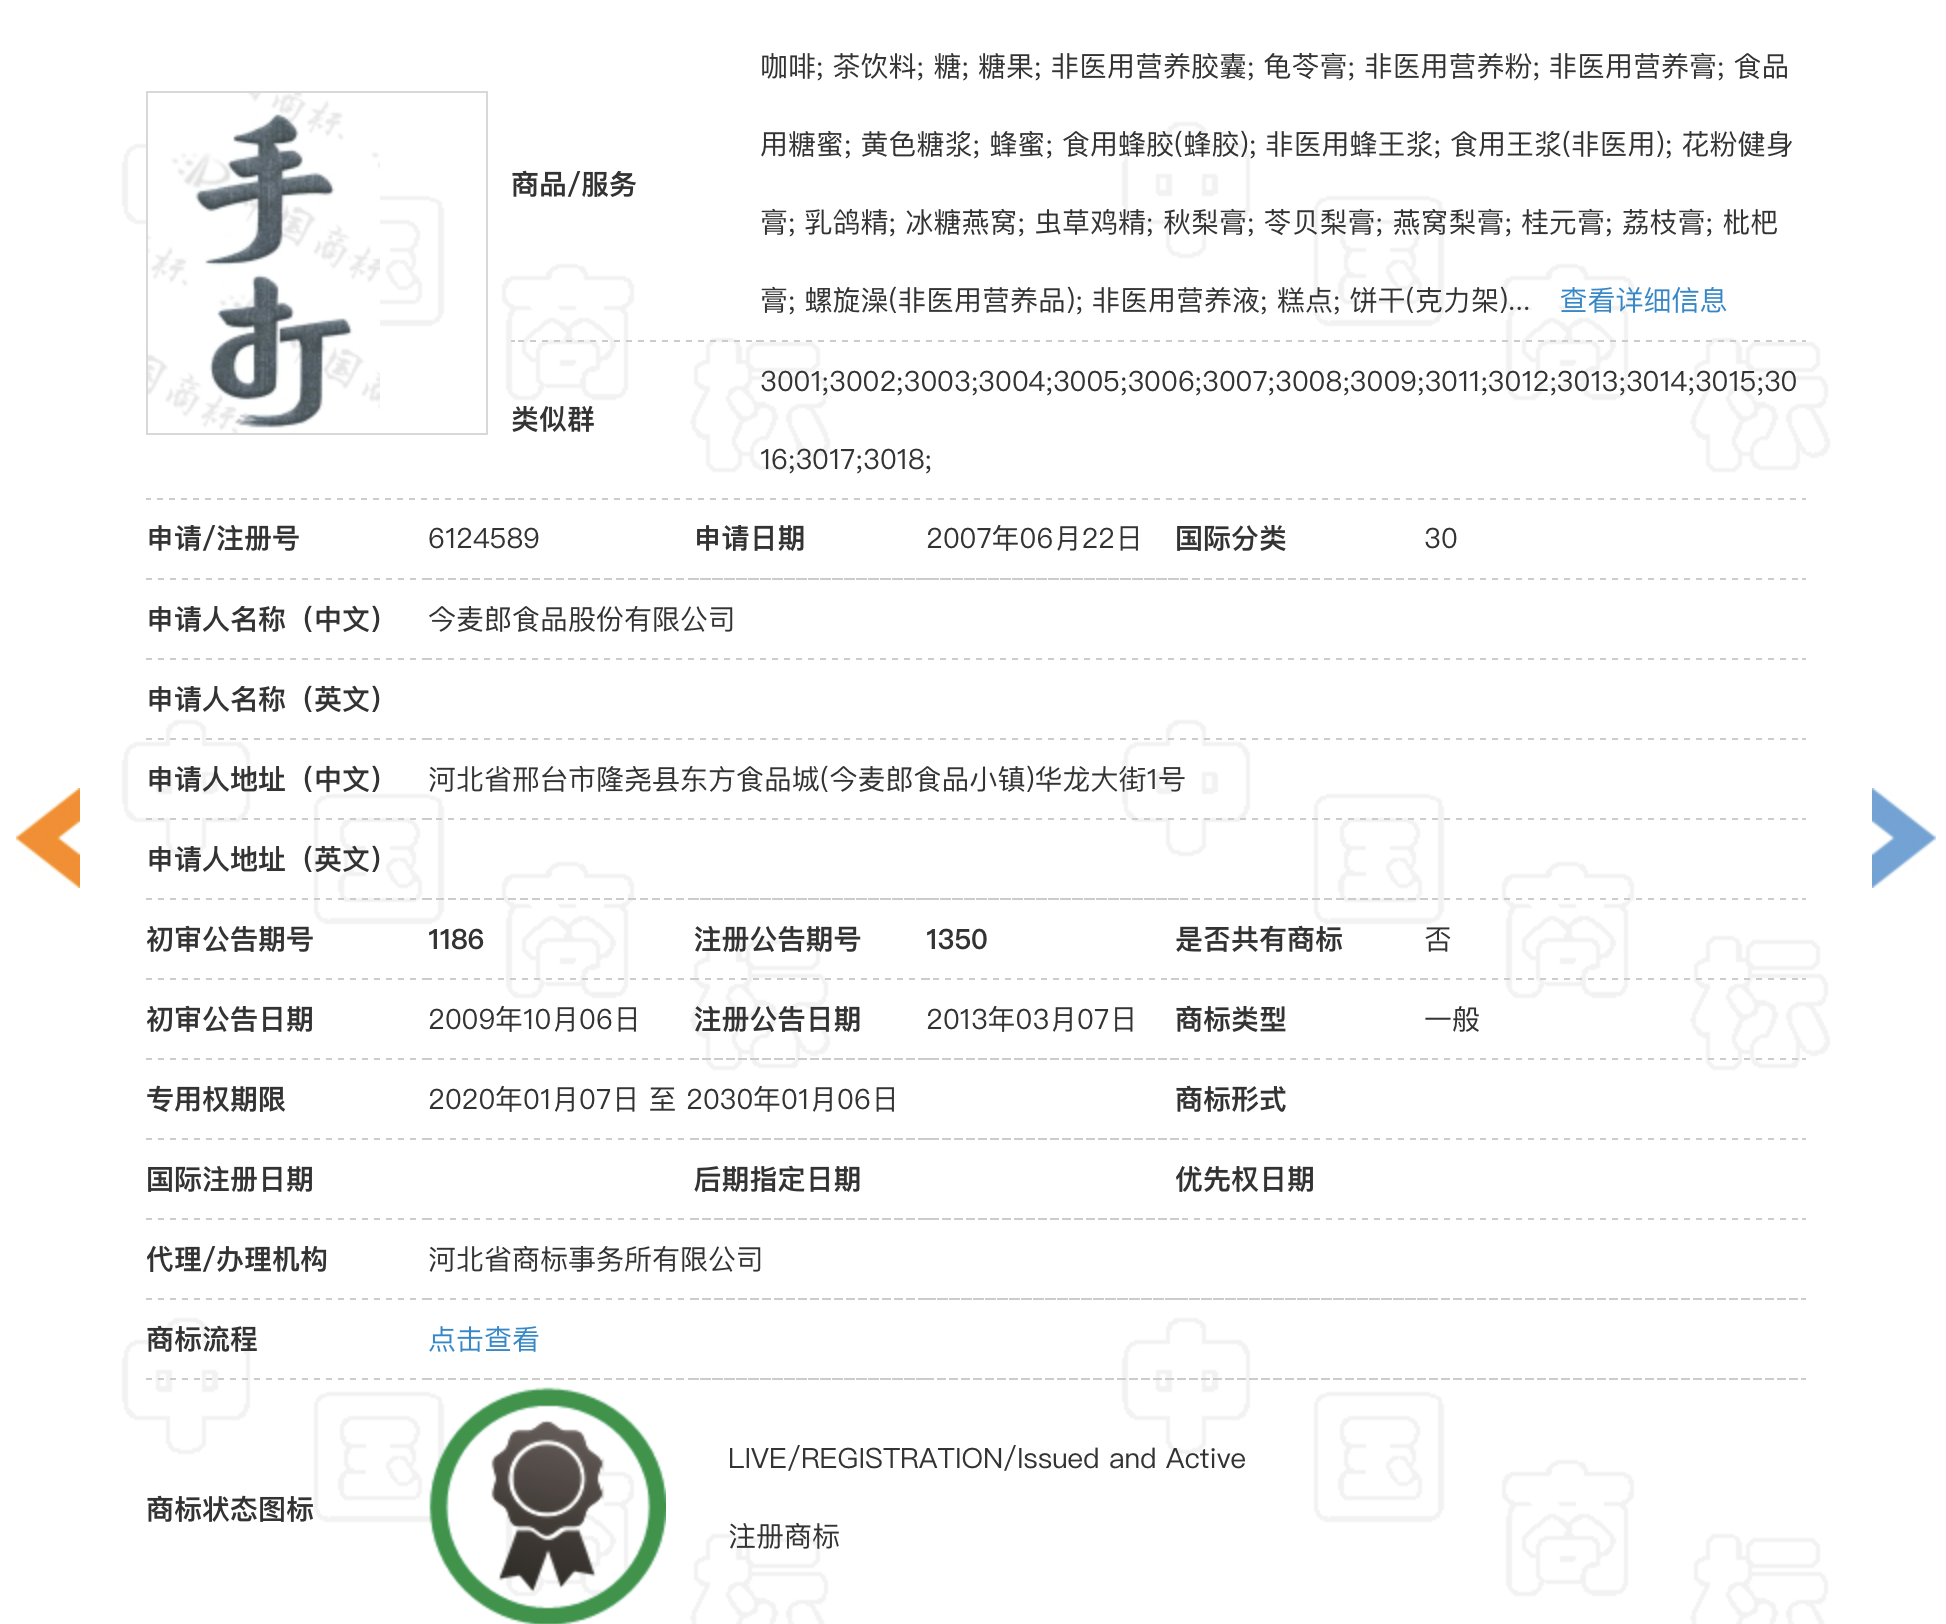This screenshot has height=1624, width=1946.
Task: Click the 商品/服务 field label
Action: 573,185
